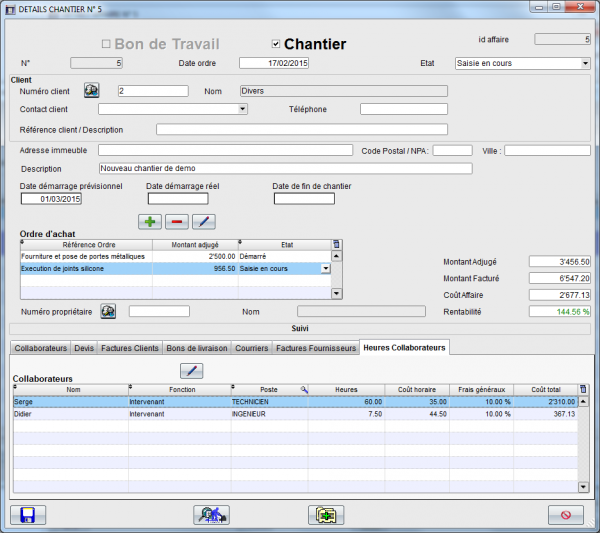Screen dimensions: 600x533
Task: Click the pencil edit button above Ordre d'achat
Action: coord(204,221)
